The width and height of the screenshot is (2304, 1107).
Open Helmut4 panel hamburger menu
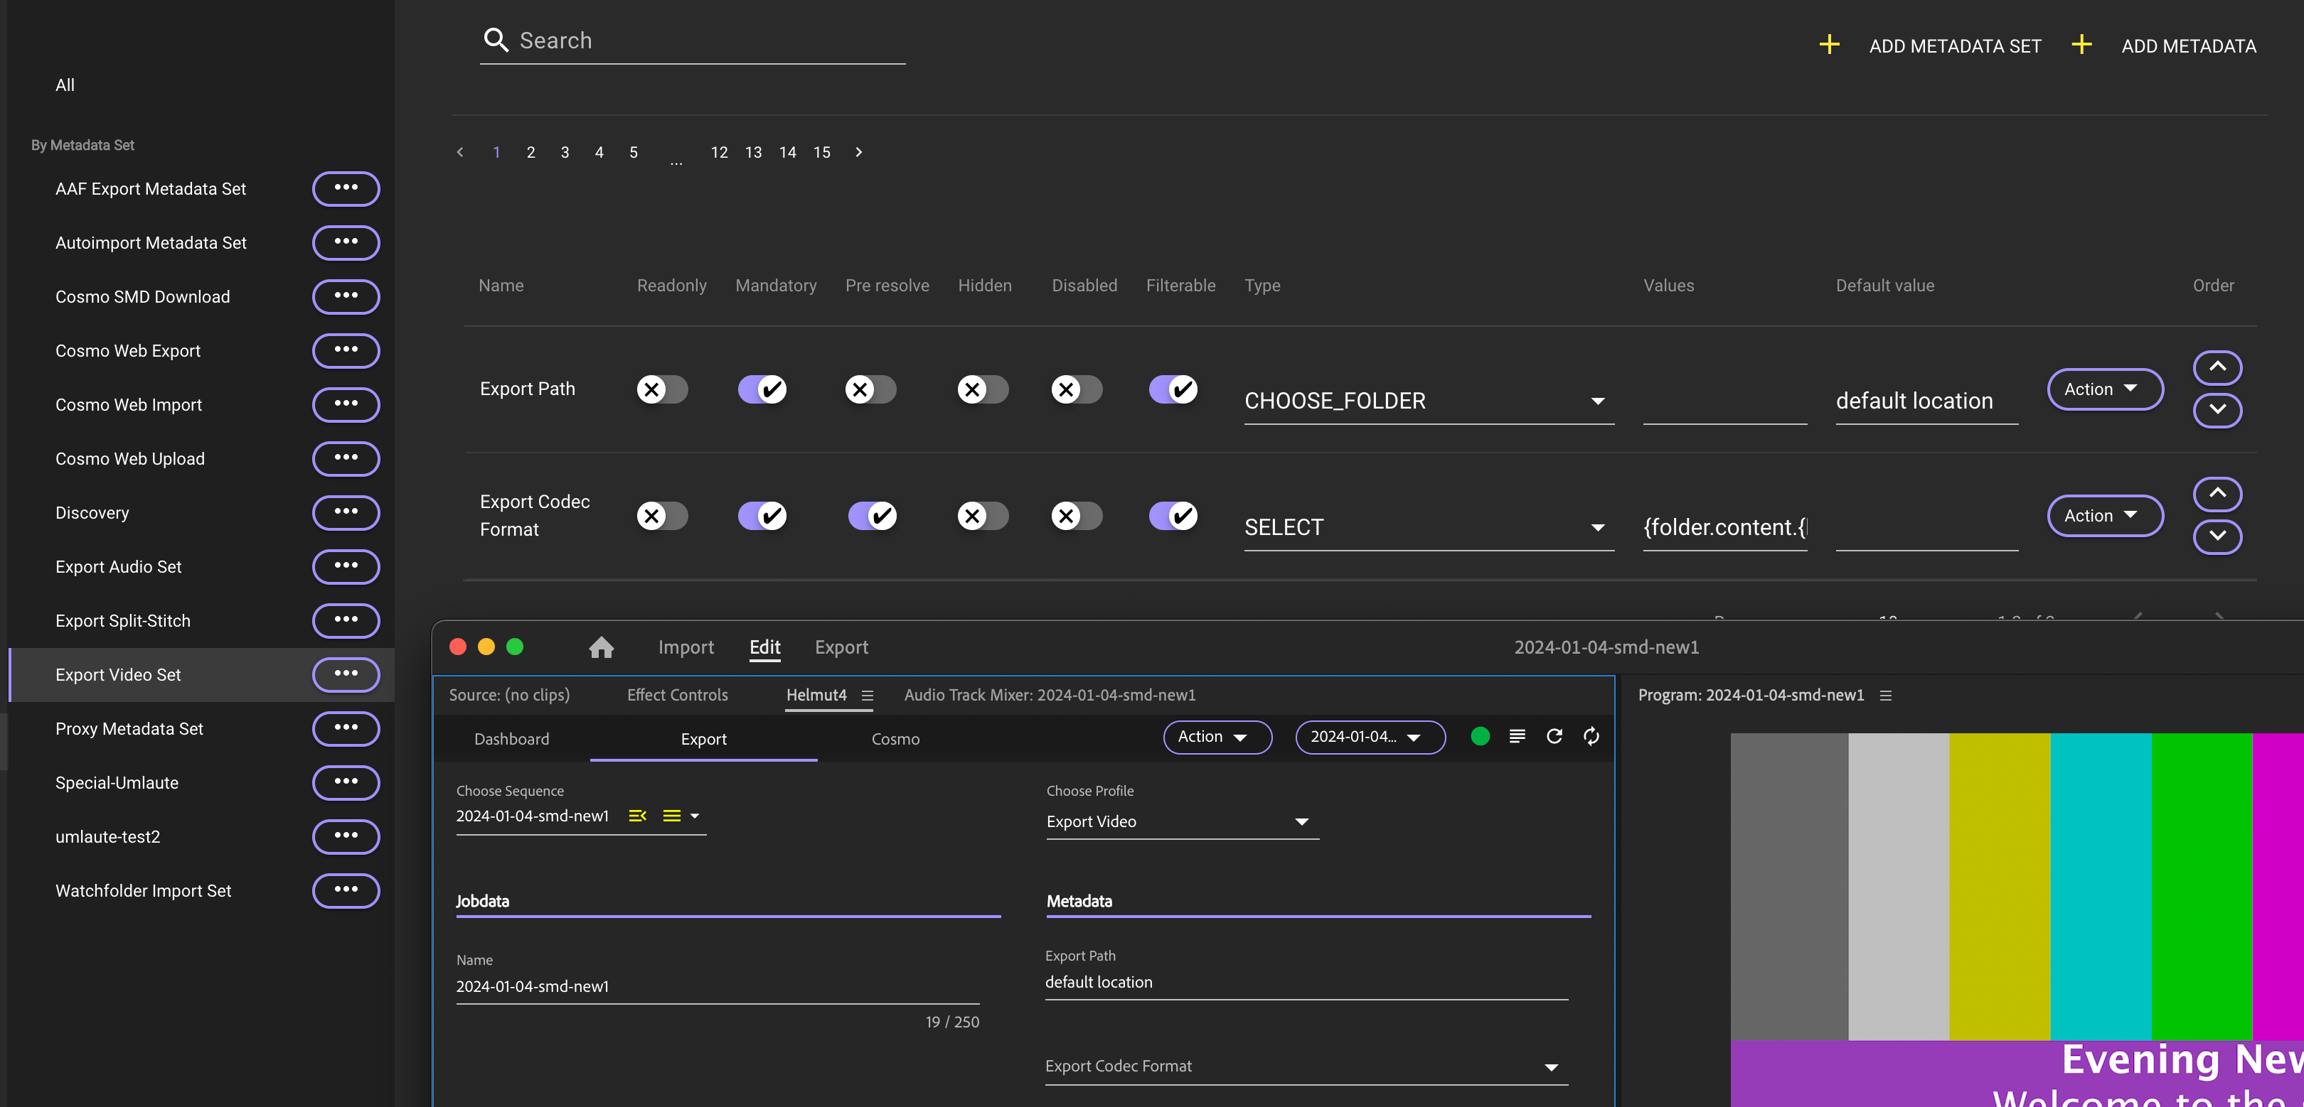867,695
